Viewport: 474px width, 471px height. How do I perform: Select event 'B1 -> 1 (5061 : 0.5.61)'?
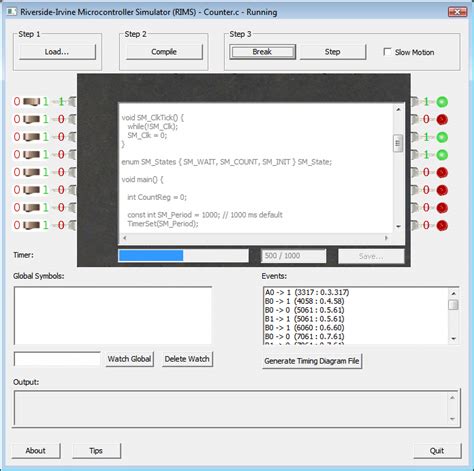[x=304, y=319]
